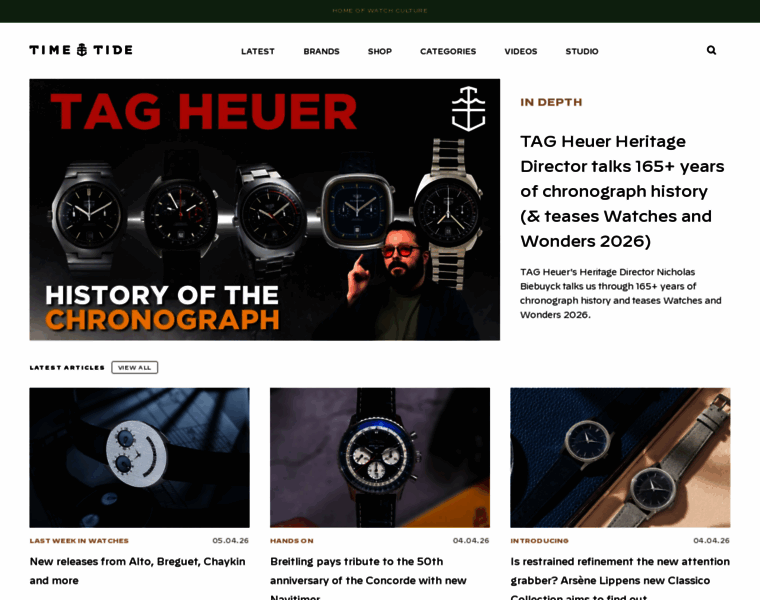The image size is (760, 600).
Task: Go to the Shop section
Action: click(380, 51)
